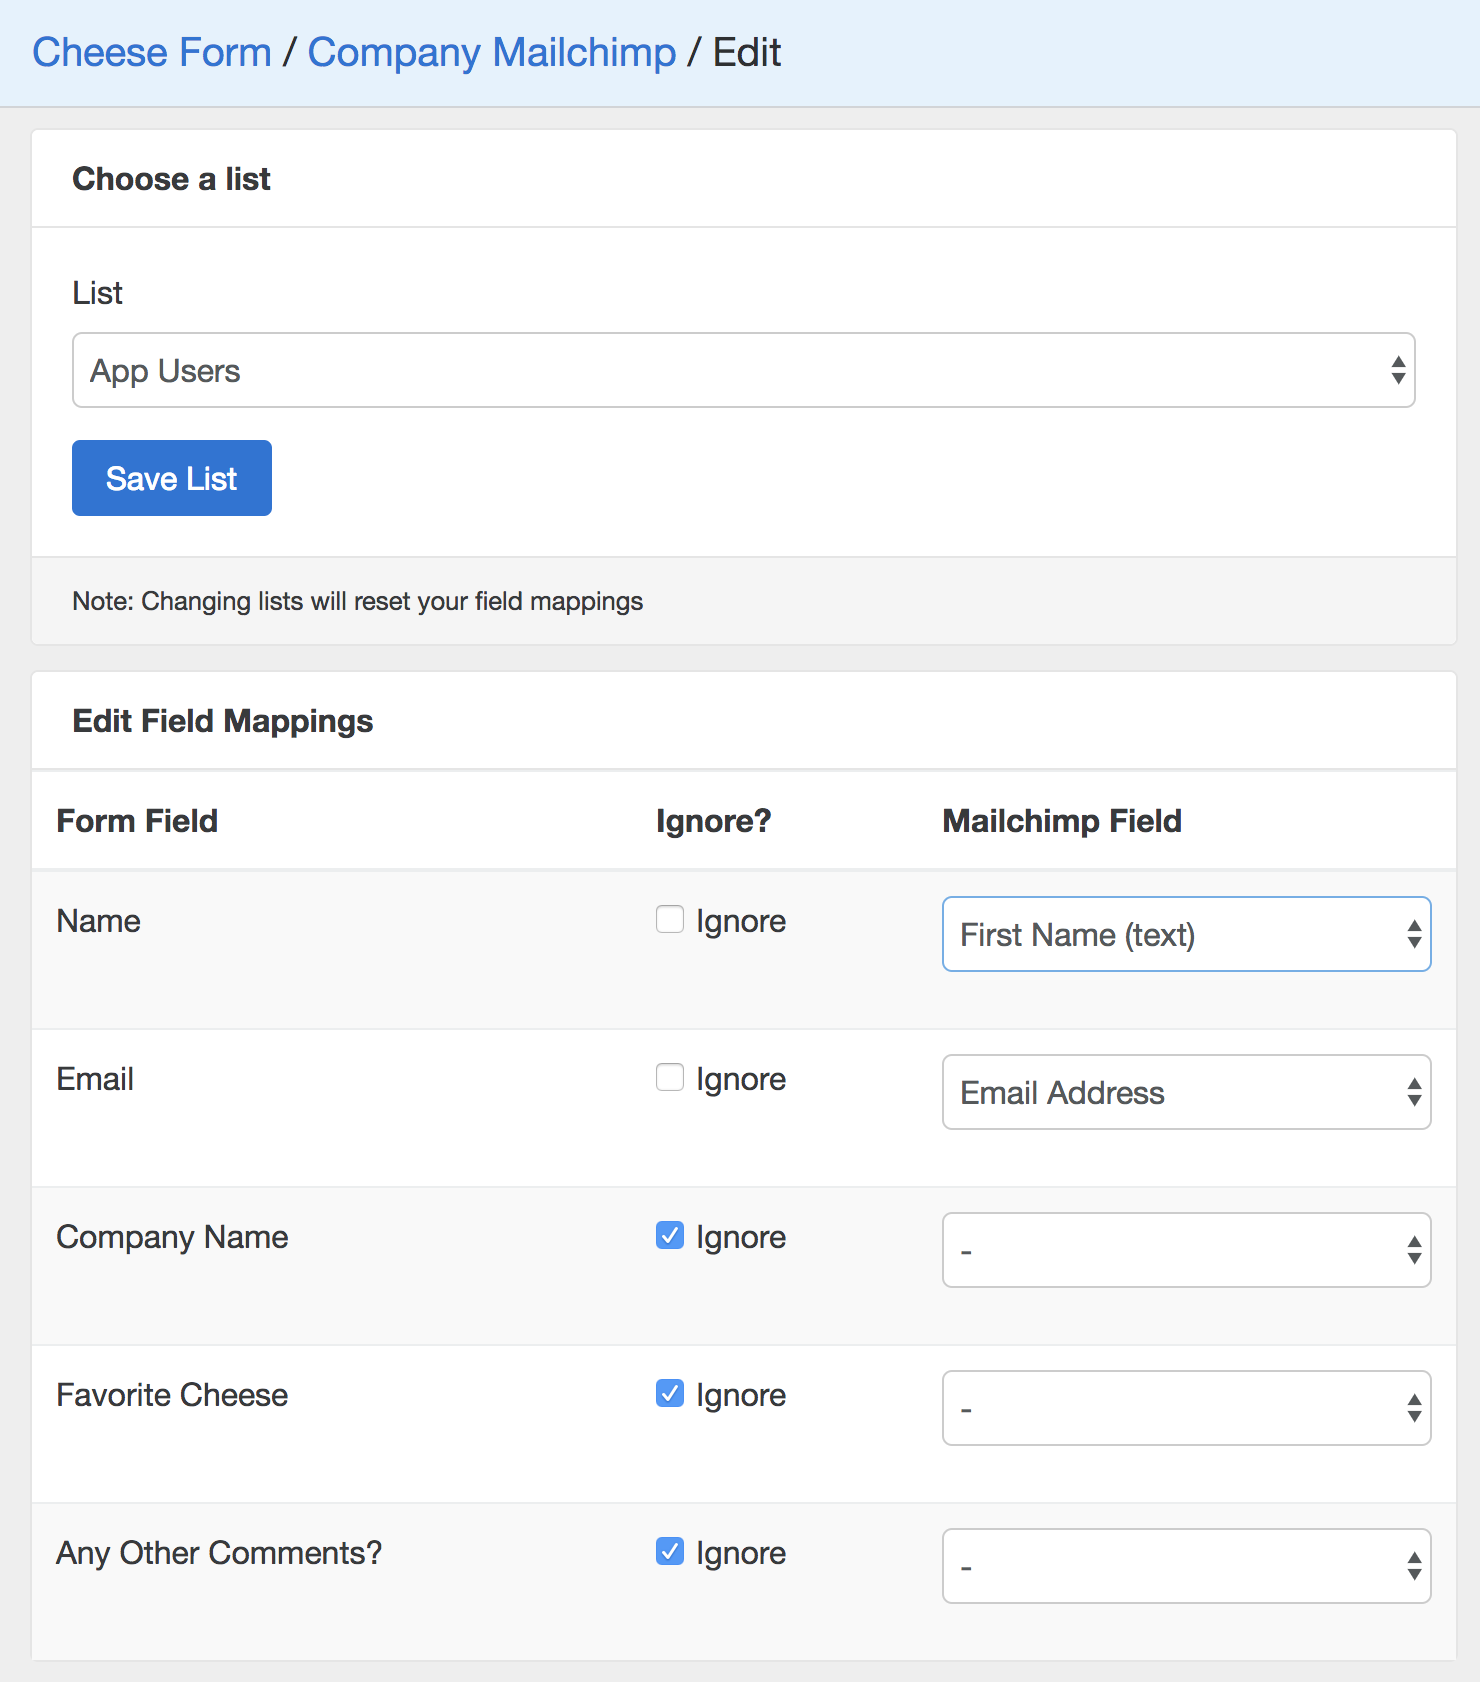Check Ignore for the Name field
Viewport: 1480px width, 1682px height.
[x=670, y=919]
